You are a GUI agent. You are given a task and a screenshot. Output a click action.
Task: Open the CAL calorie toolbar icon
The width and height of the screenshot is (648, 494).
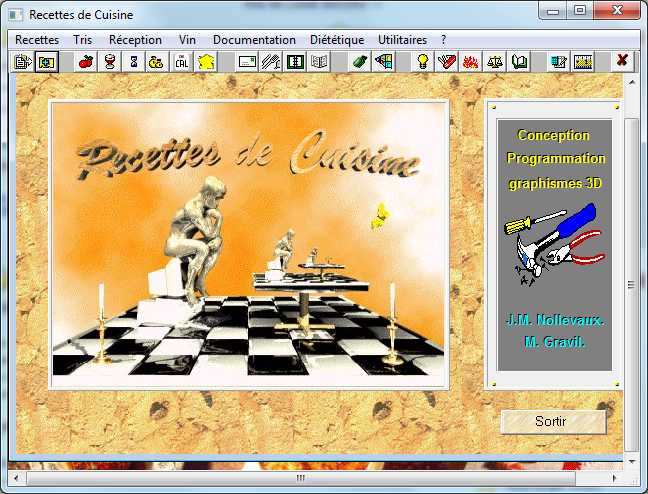[181, 62]
